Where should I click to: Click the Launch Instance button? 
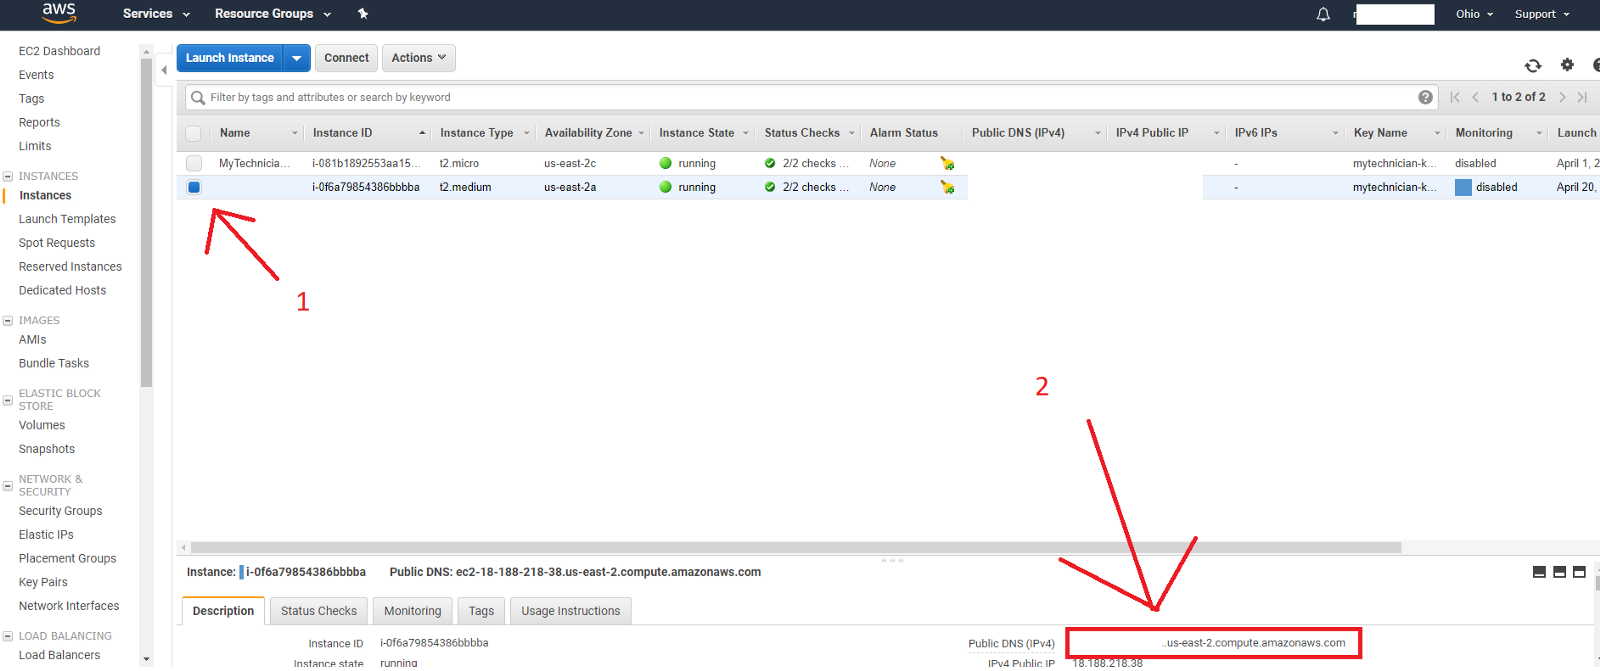pos(230,58)
